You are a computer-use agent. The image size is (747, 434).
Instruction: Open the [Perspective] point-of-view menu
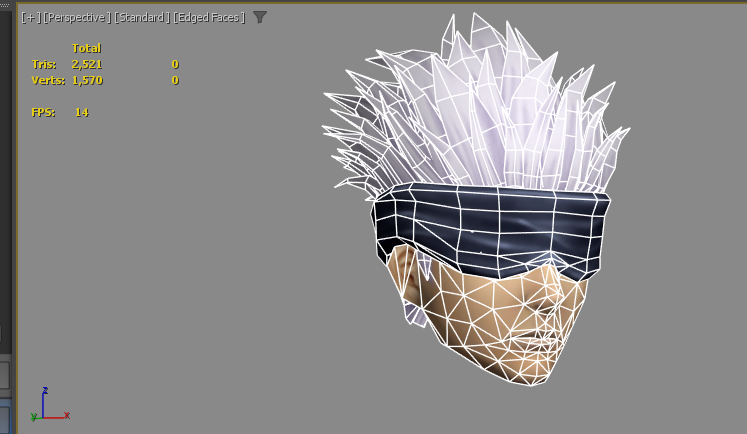coord(77,18)
